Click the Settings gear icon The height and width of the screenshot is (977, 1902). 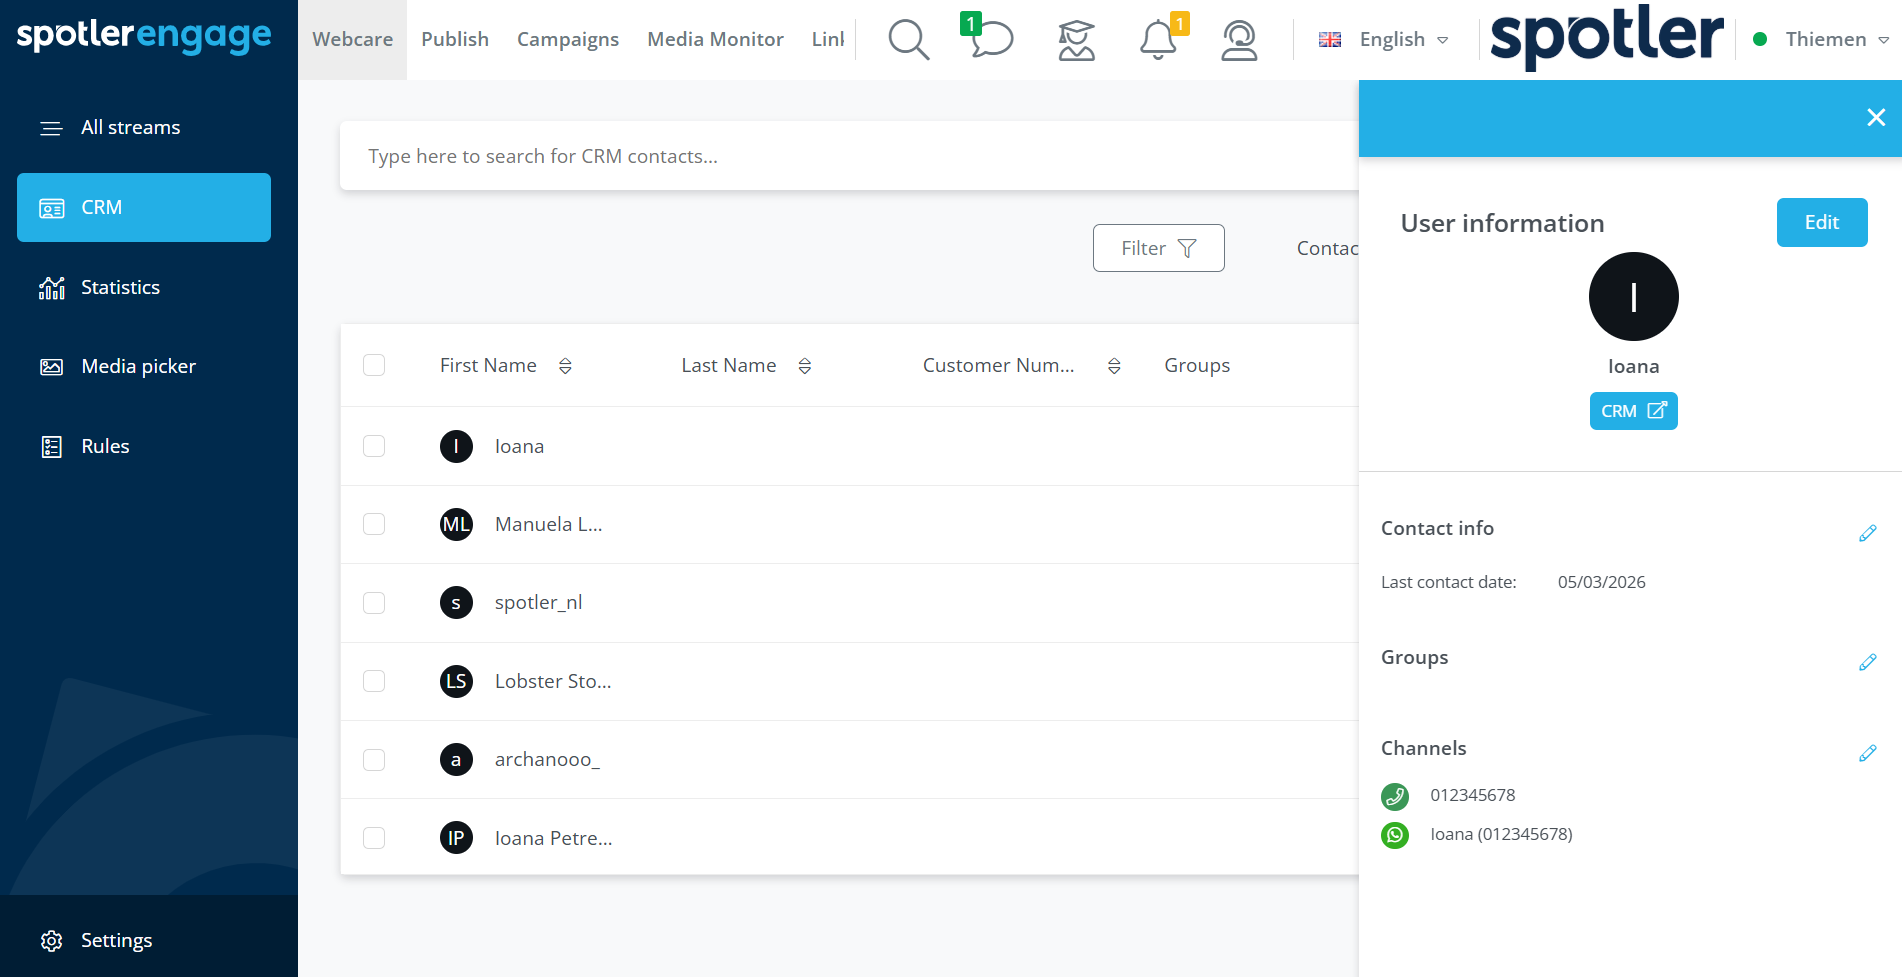[51, 941]
